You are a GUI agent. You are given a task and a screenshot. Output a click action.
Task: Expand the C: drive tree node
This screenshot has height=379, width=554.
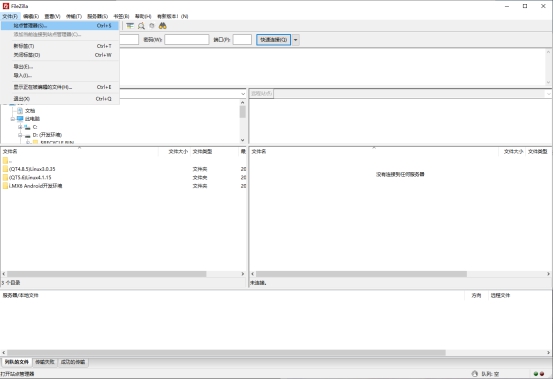[20, 127]
